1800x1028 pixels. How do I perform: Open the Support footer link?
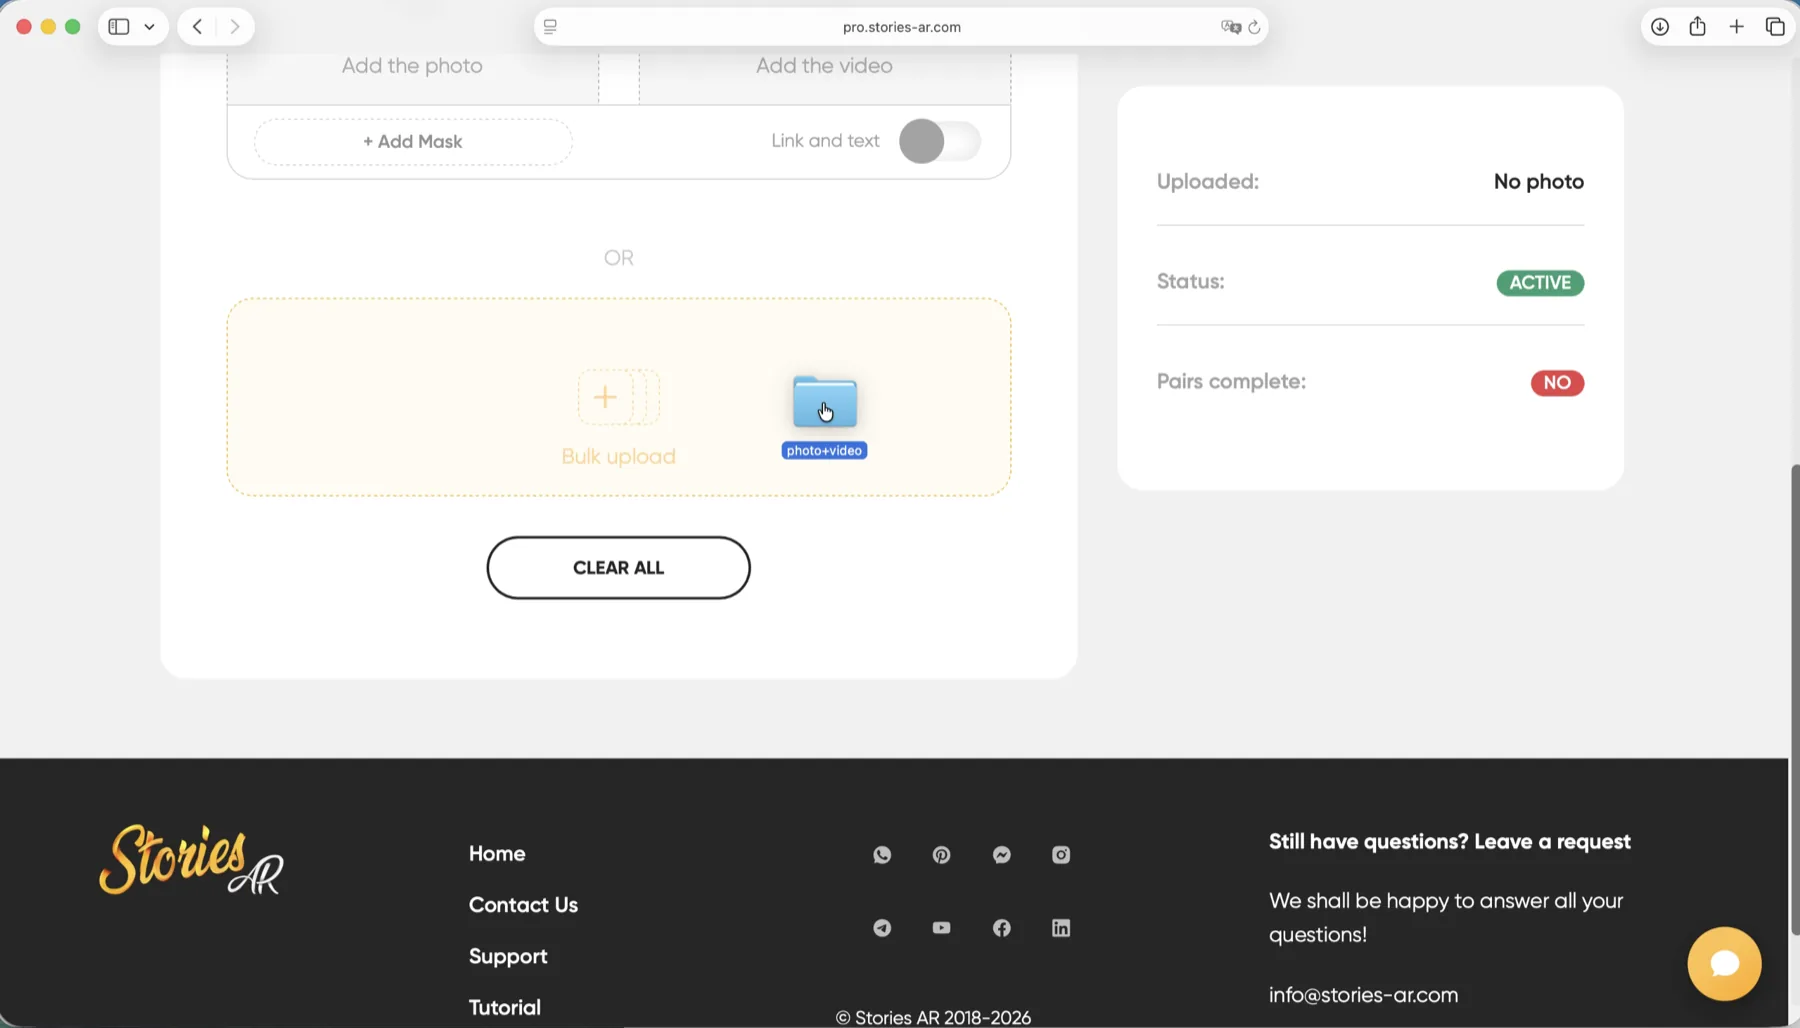coord(508,957)
